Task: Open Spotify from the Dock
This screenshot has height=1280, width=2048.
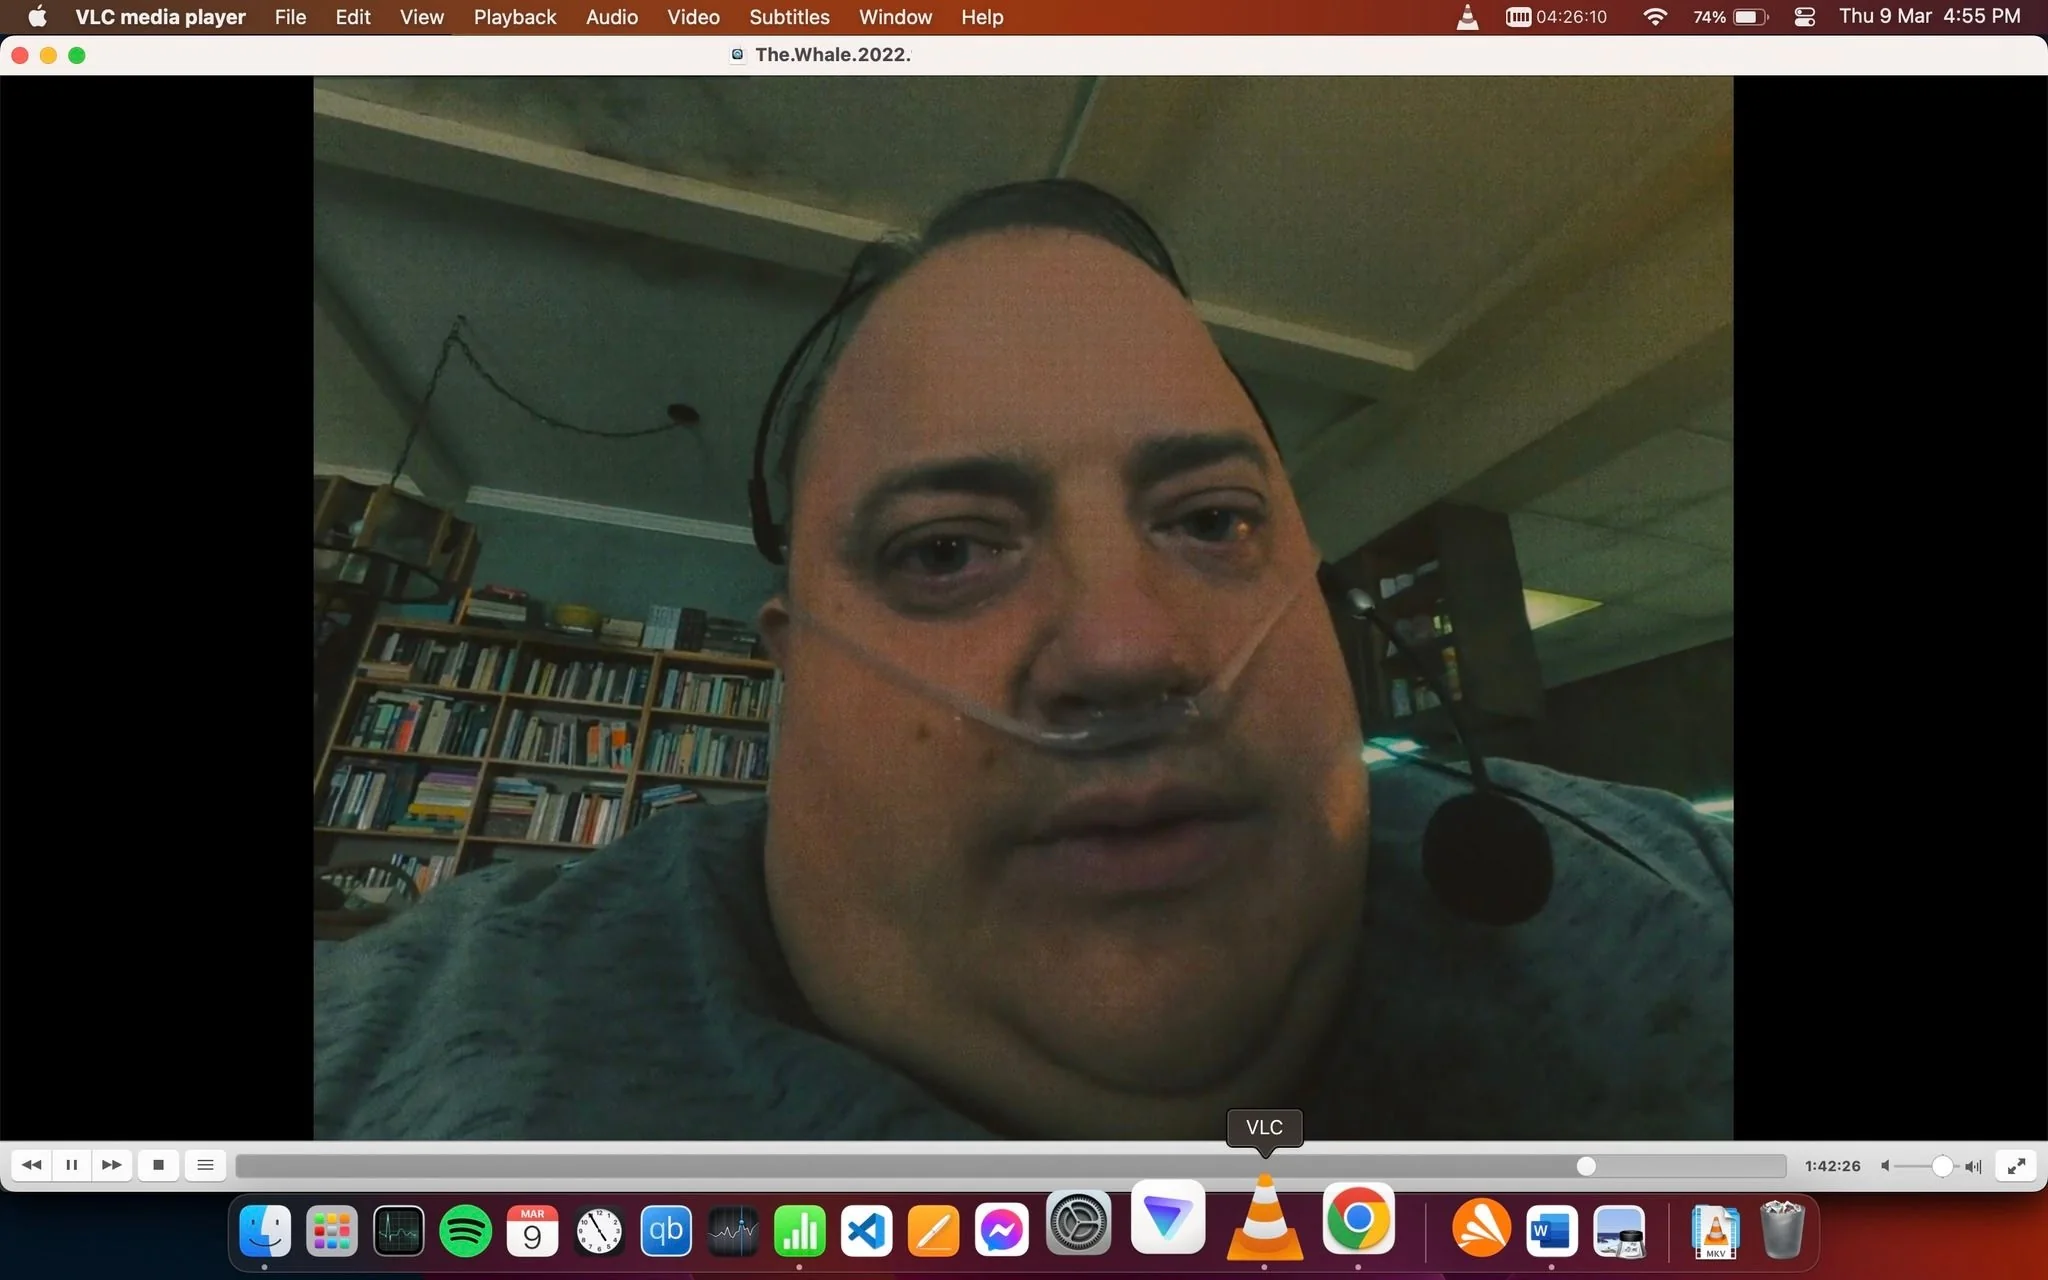Action: tap(465, 1231)
